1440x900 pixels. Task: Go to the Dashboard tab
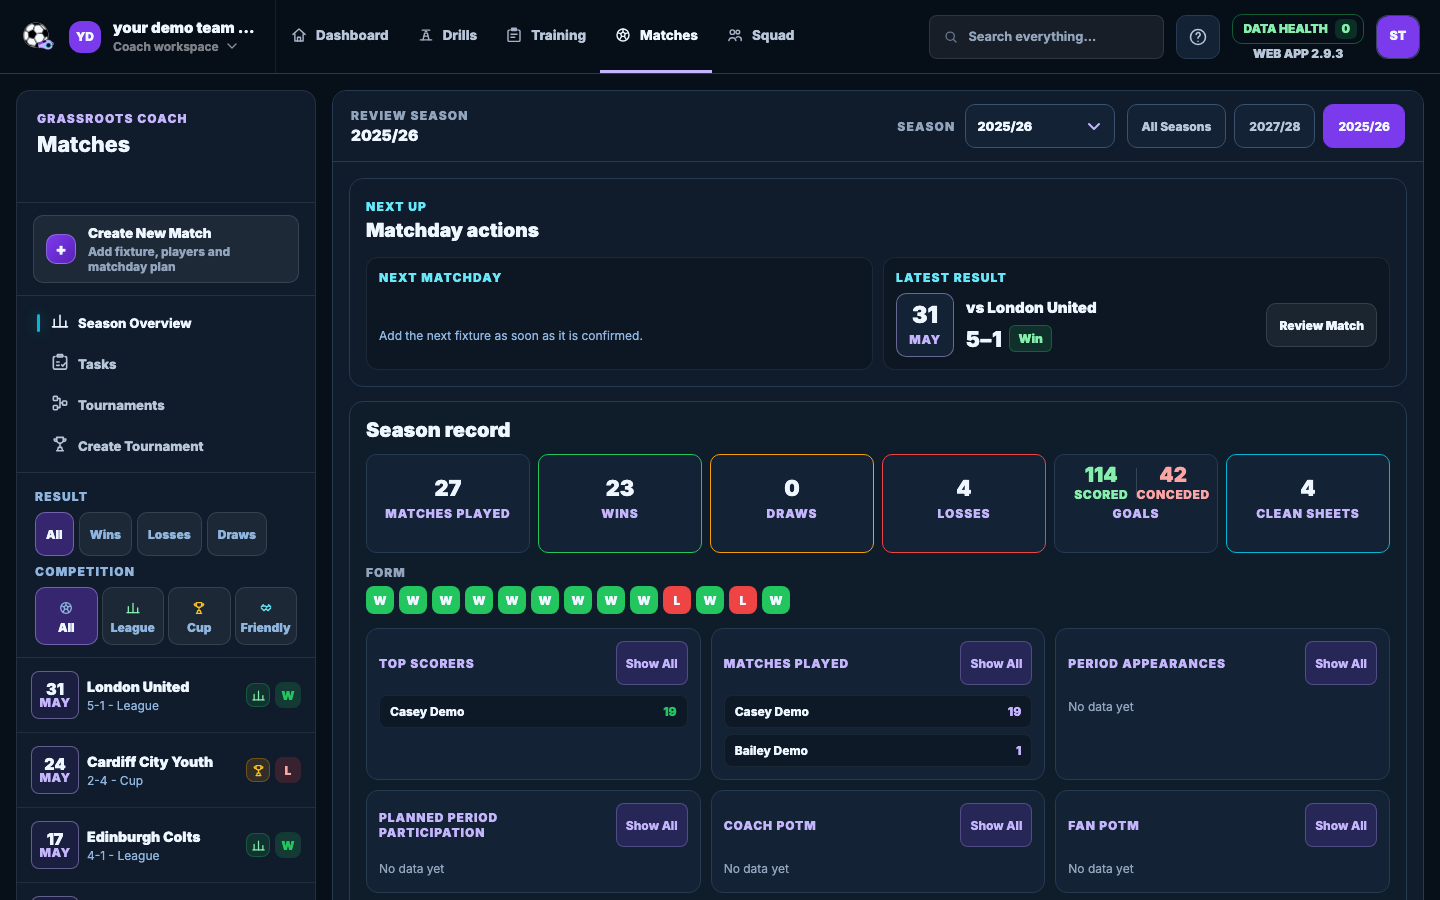pyautogui.click(x=340, y=36)
